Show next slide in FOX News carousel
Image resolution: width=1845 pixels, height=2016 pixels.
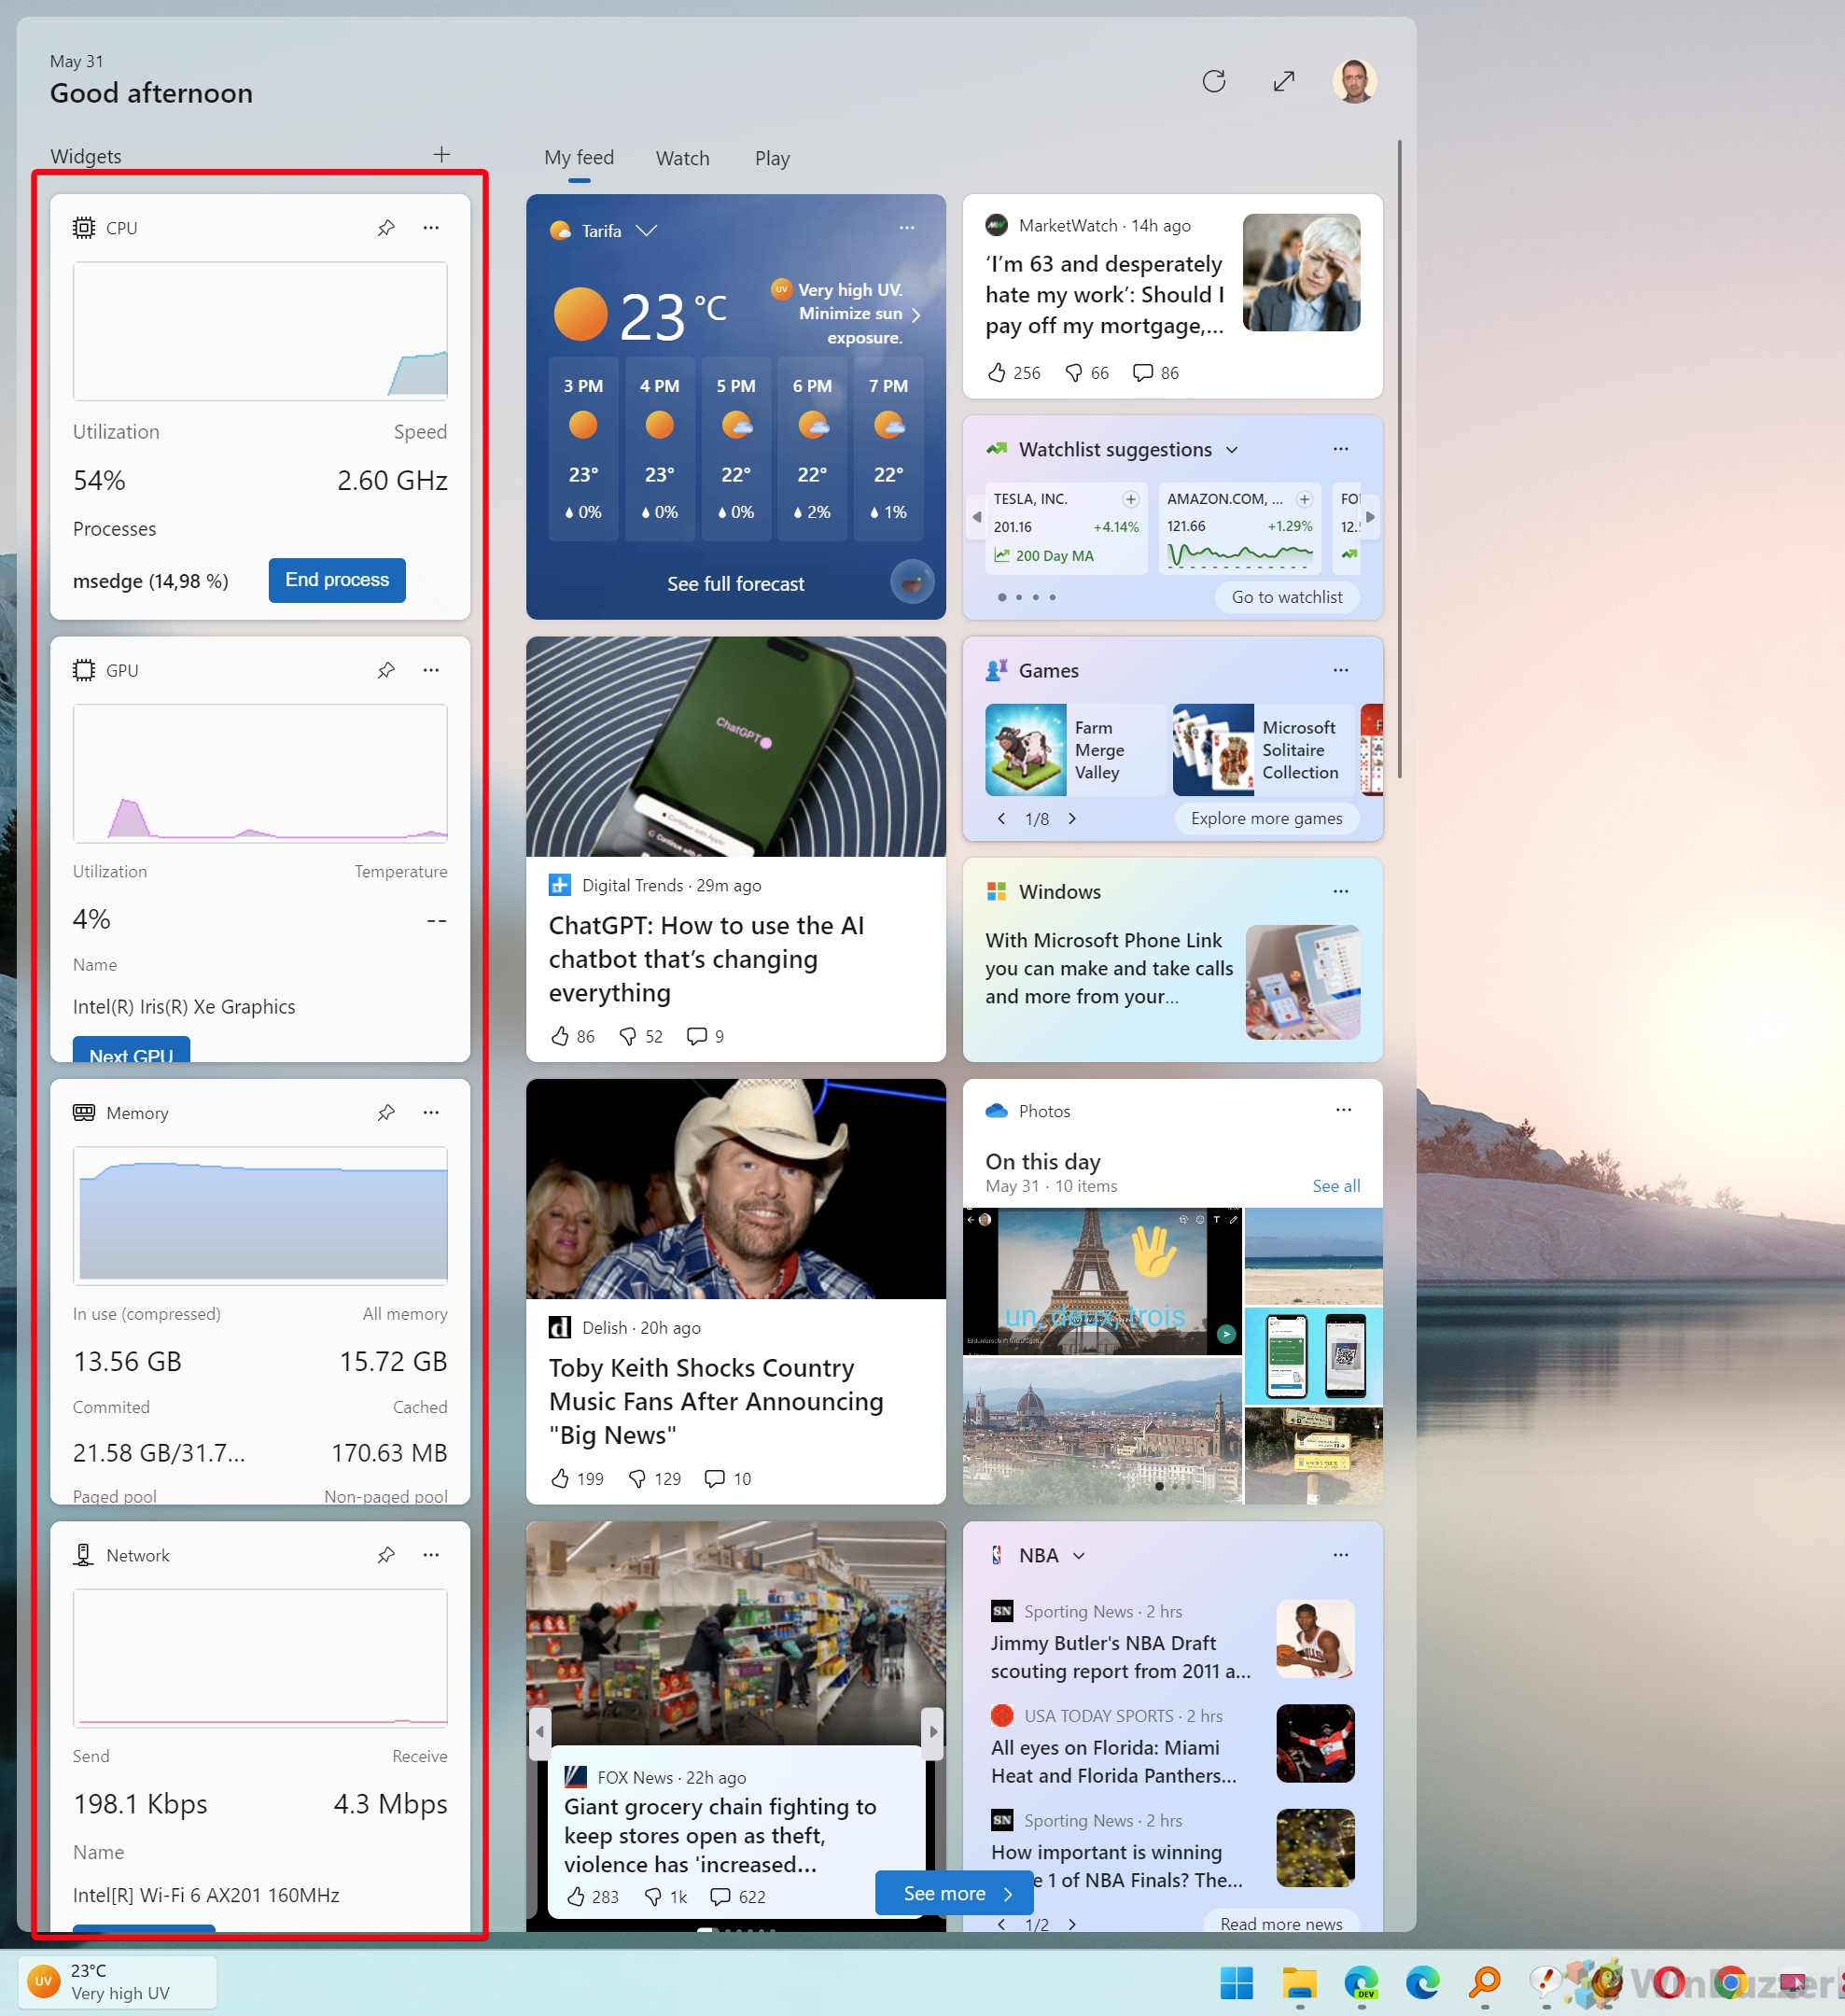pyautogui.click(x=933, y=1731)
